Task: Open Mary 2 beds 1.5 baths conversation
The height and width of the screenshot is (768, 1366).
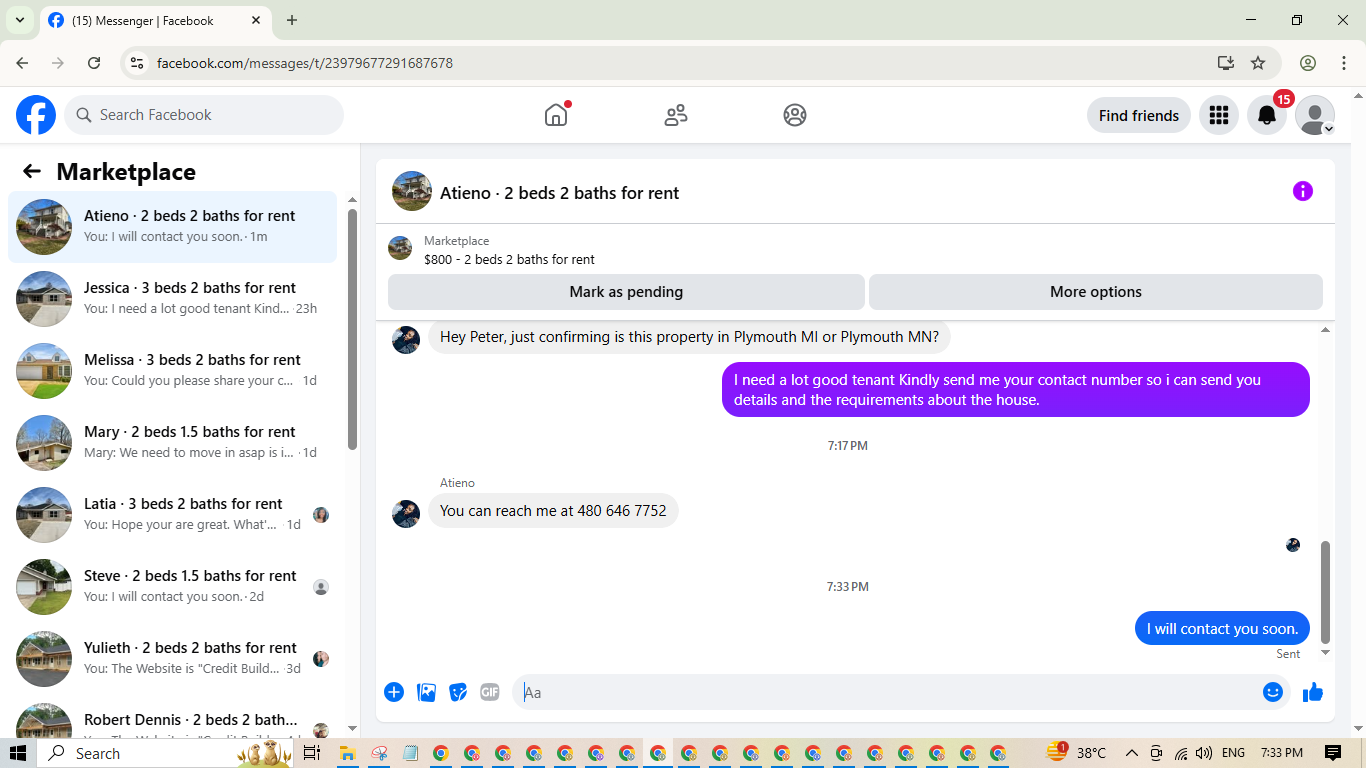Action: click(x=173, y=443)
